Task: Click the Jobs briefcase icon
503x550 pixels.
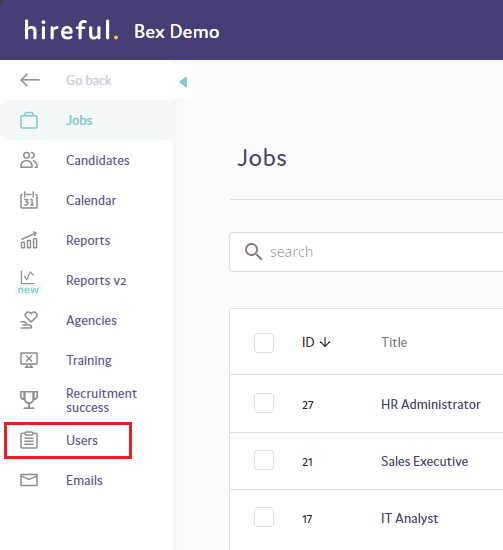Action: [29, 120]
